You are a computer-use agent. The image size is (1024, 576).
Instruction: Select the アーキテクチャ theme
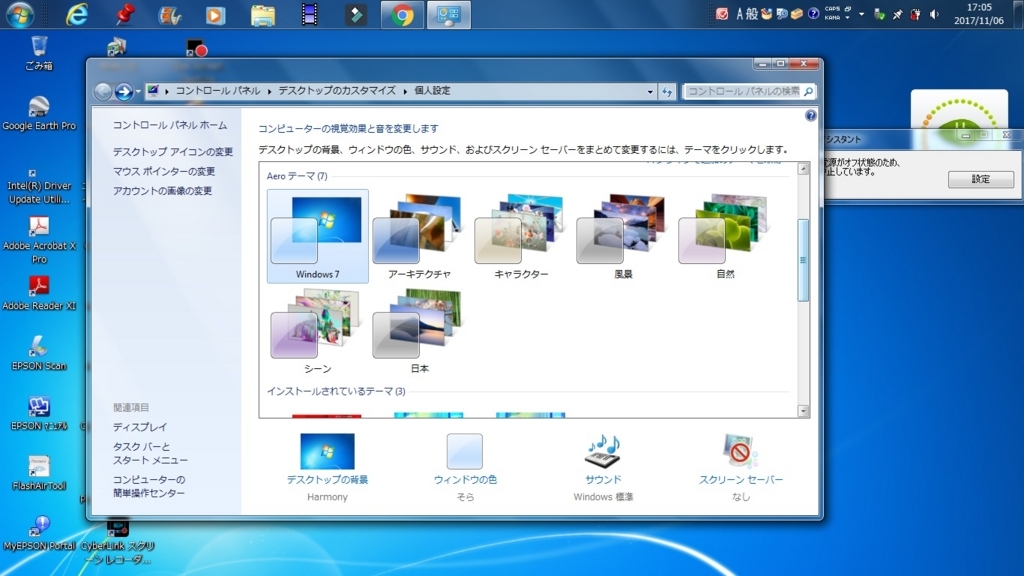(419, 236)
